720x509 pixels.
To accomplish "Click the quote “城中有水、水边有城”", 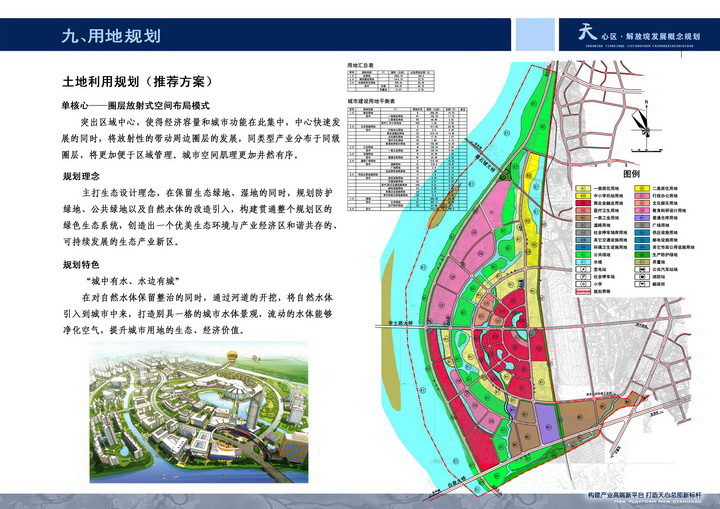I will tap(132, 281).
